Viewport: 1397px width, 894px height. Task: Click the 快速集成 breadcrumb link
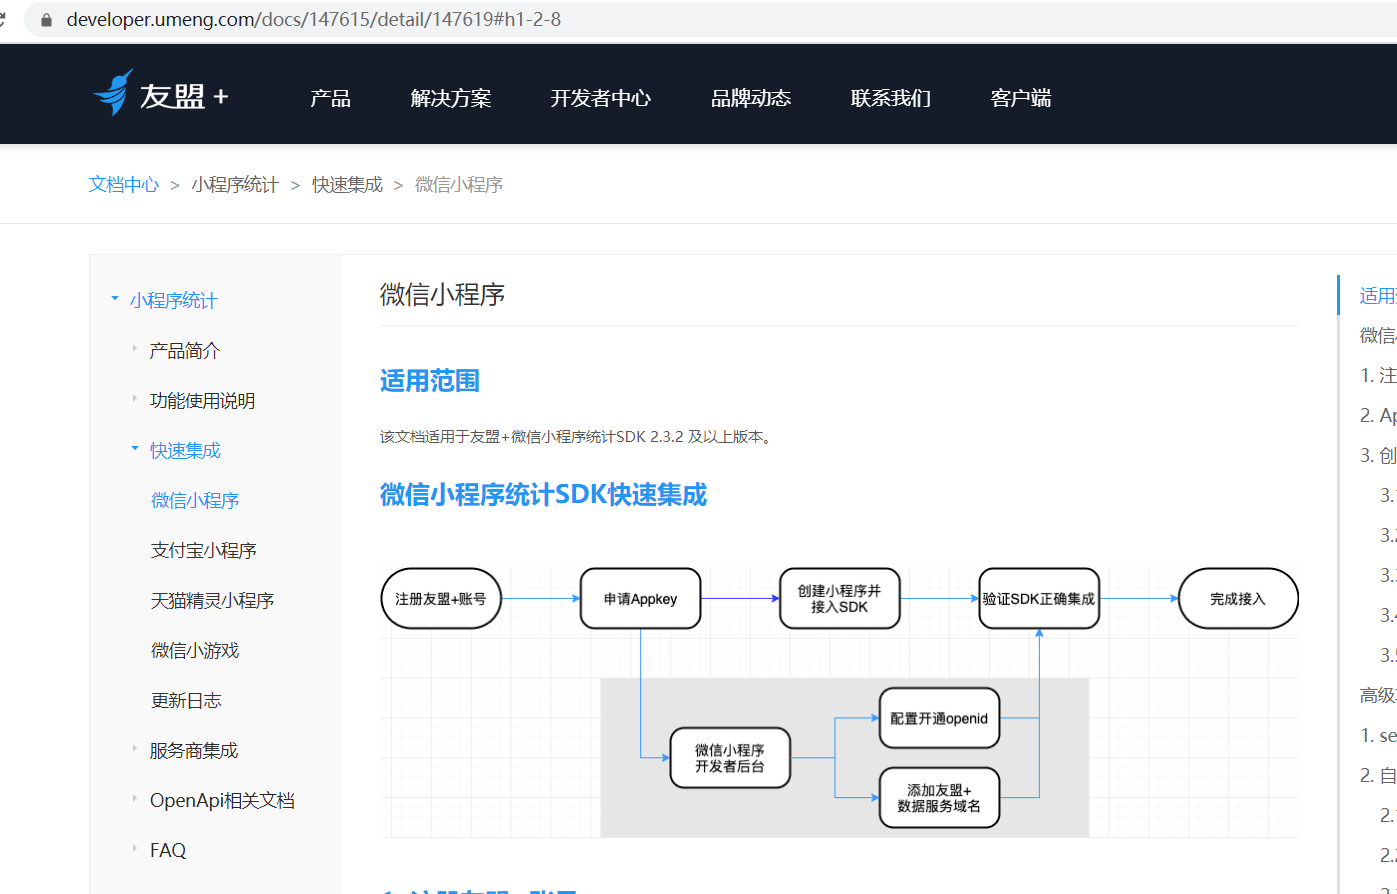347,184
